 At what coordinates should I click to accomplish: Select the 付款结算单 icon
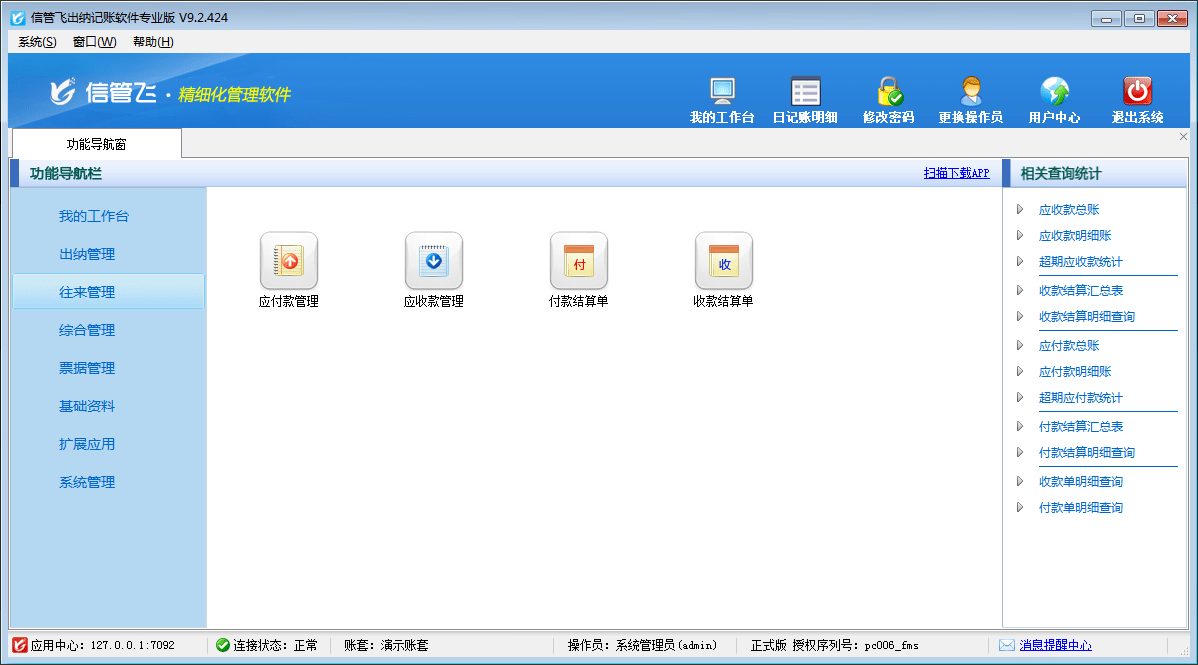578,262
